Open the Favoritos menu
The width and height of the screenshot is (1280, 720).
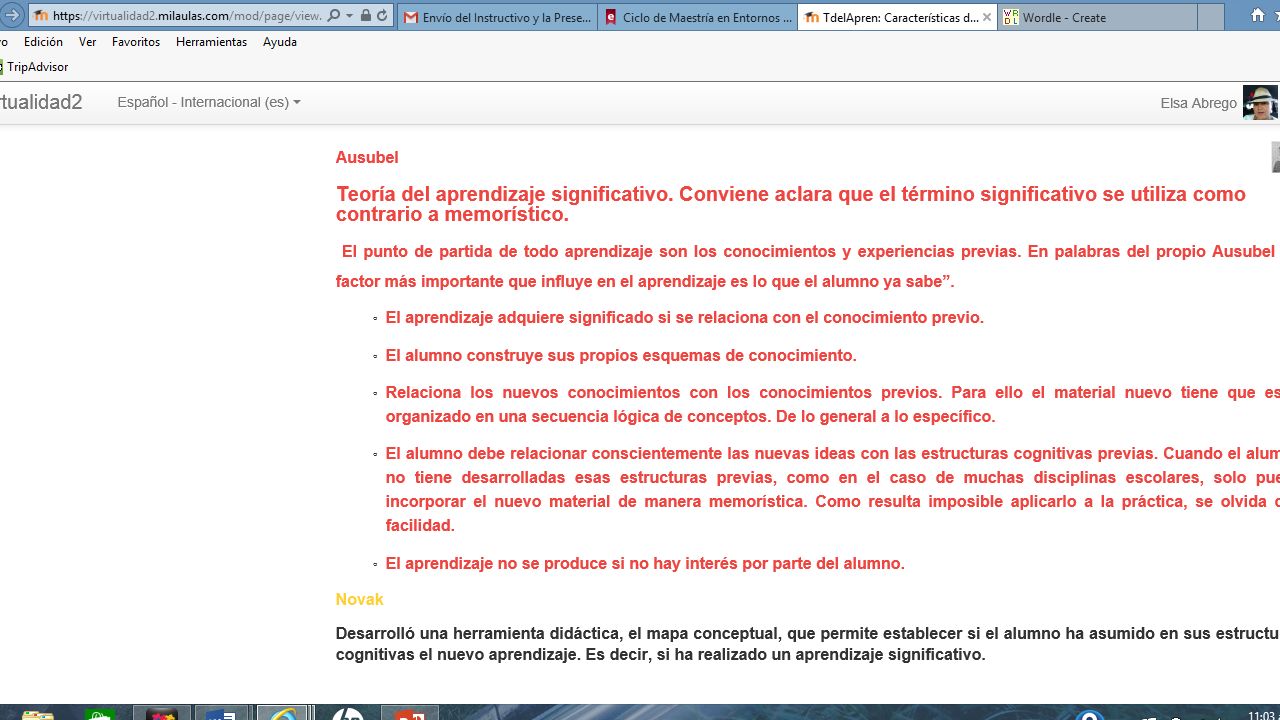tap(136, 42)
